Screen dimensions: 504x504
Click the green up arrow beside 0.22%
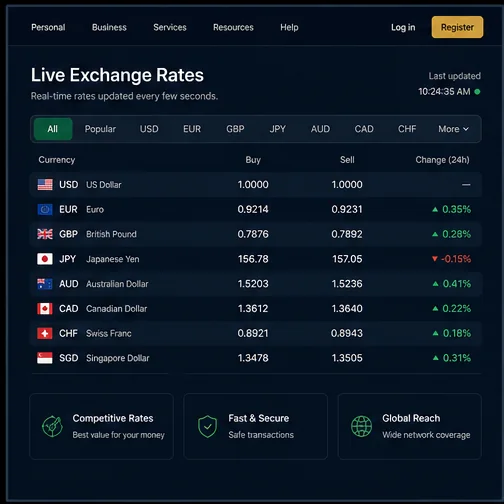point(435,308)
